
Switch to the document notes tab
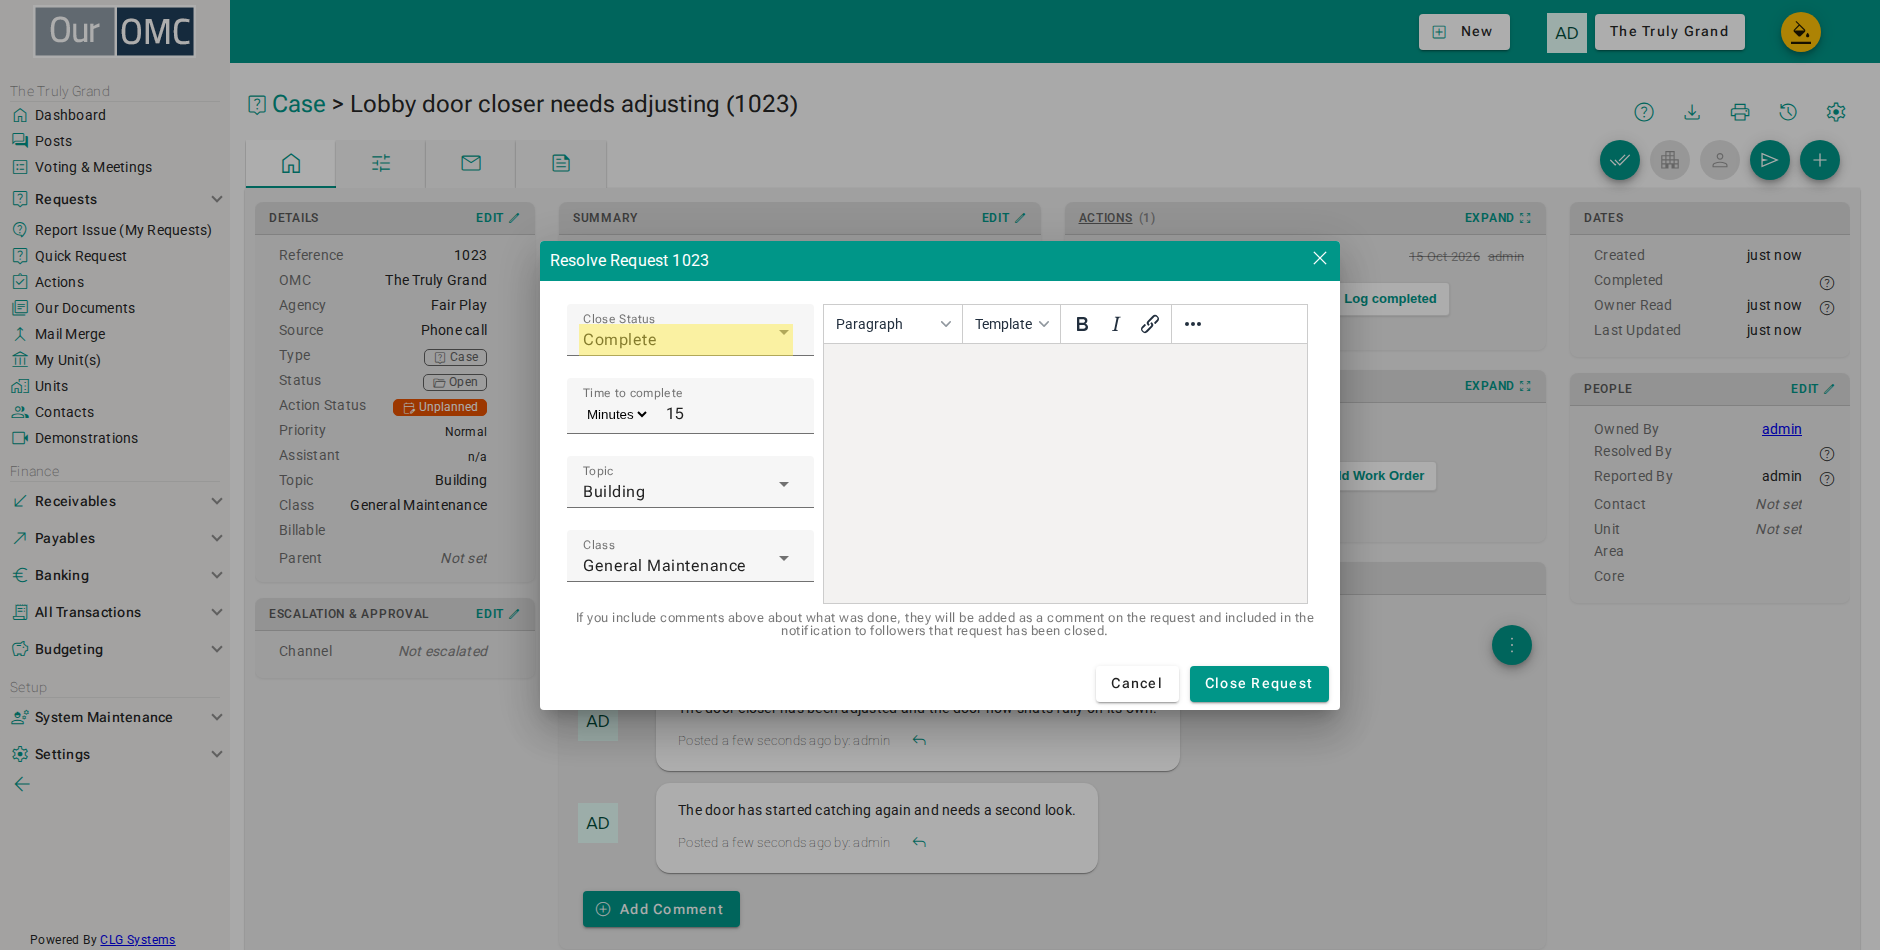click(561, 163)
